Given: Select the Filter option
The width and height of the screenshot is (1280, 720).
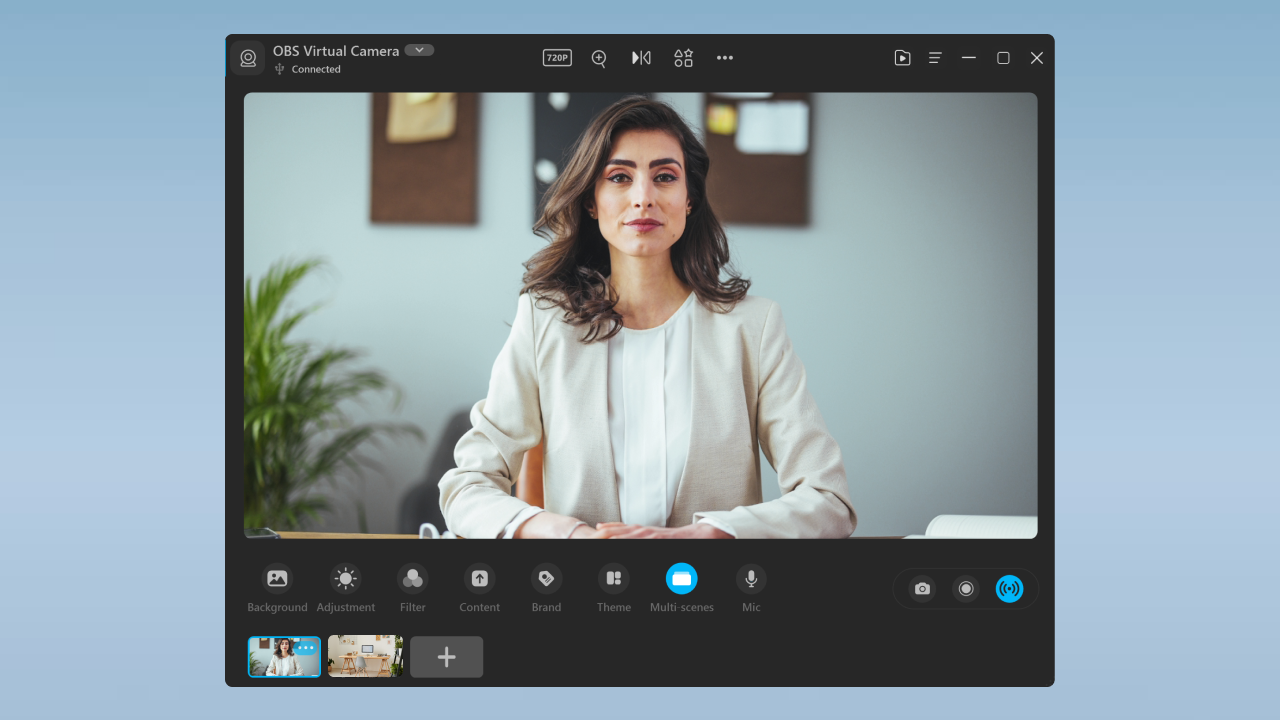Looking at the screenshot, I should coord(412,579).
